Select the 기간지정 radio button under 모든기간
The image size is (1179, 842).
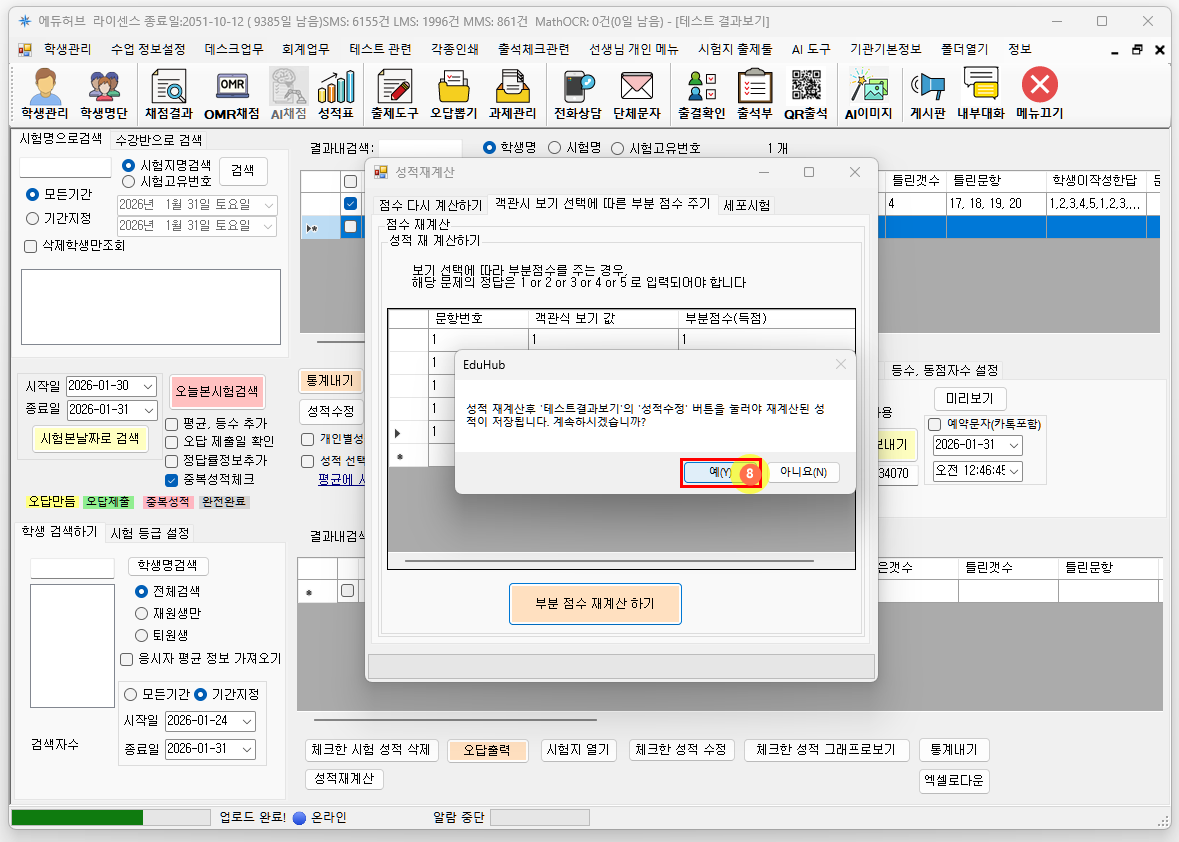(x=33, y=218)
